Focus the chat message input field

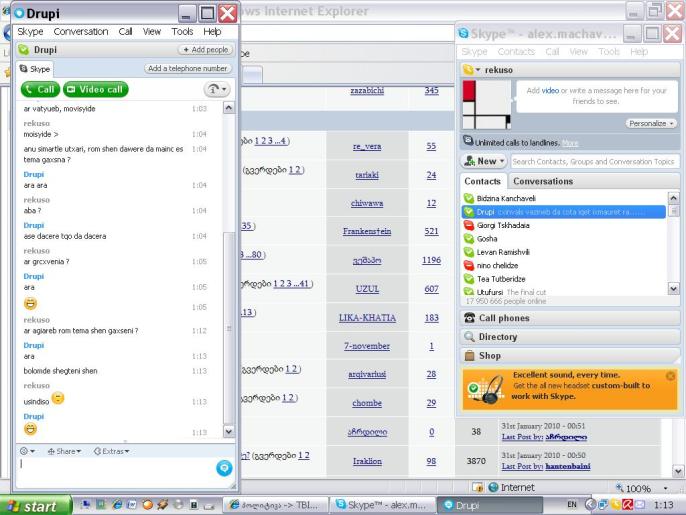pos(116,472)
